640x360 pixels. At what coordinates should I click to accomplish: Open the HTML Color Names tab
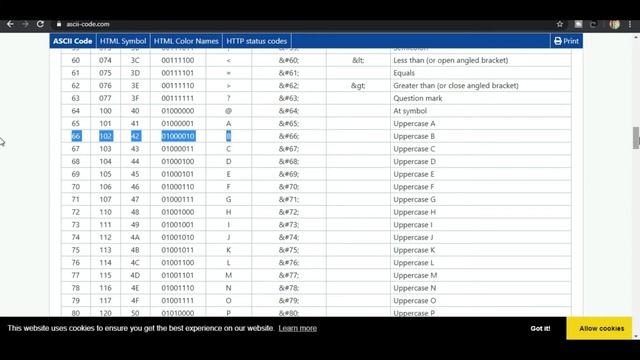[x=186, y=41]
